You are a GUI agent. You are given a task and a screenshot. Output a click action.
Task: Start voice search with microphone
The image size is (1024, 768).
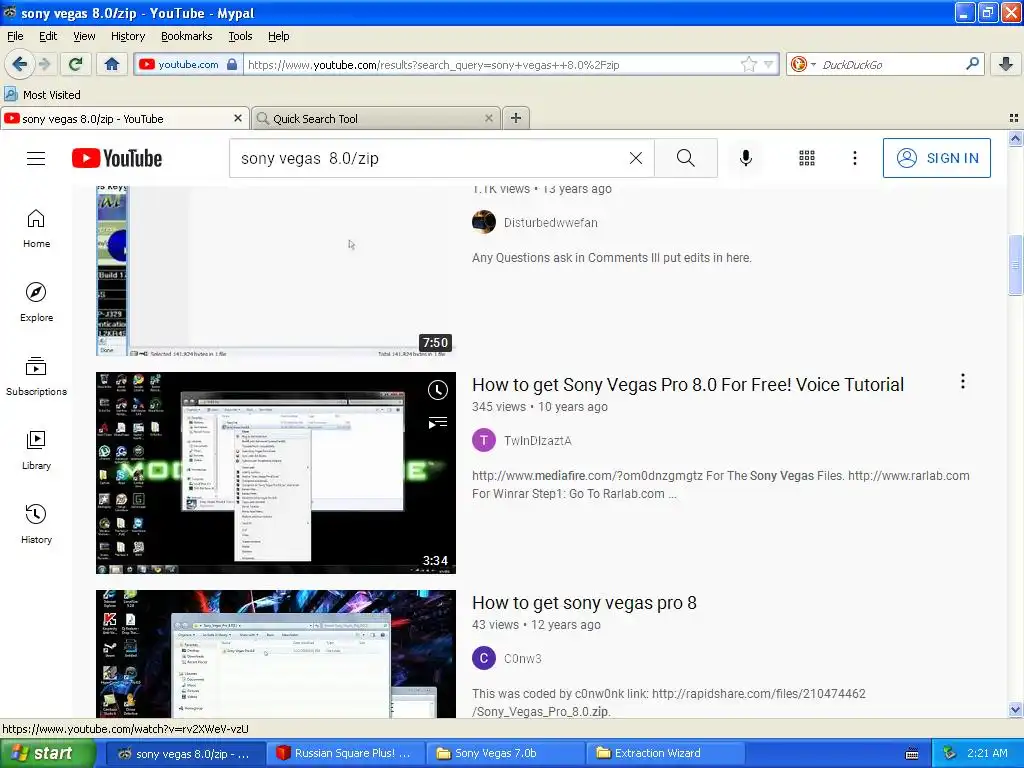[746, 158]
